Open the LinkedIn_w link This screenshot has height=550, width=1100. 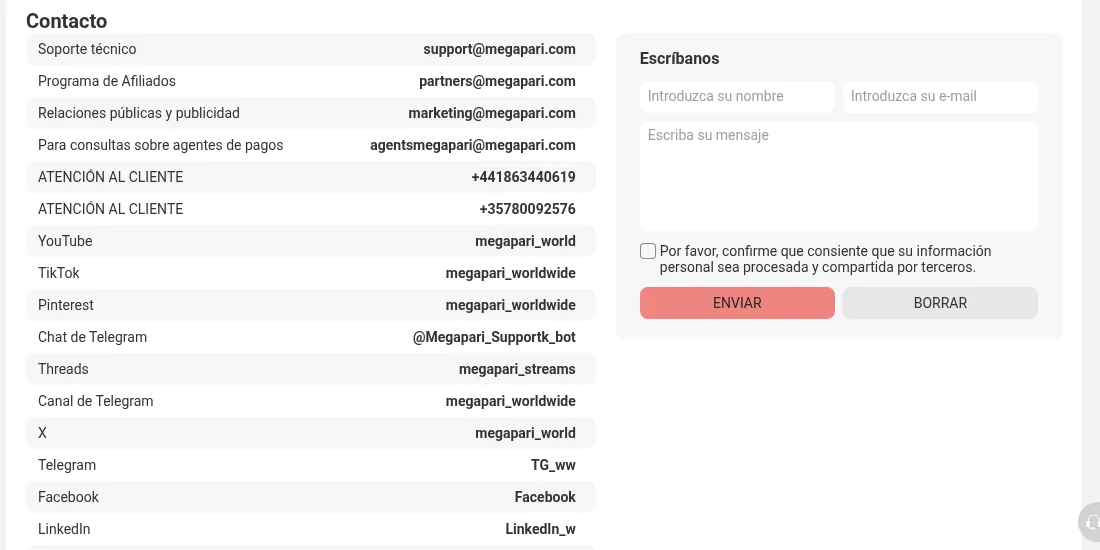(x=540, y=529)
